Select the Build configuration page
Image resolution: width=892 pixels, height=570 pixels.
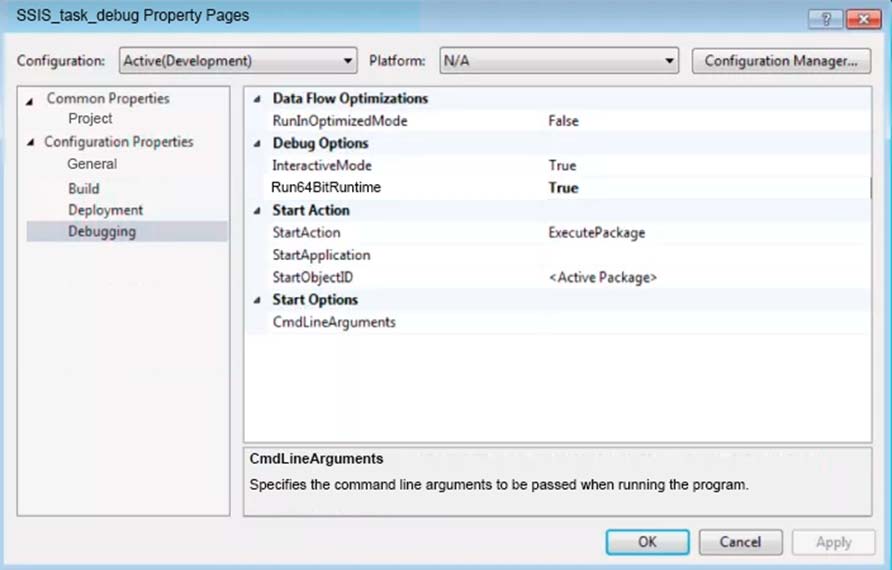tap(84, 188)
